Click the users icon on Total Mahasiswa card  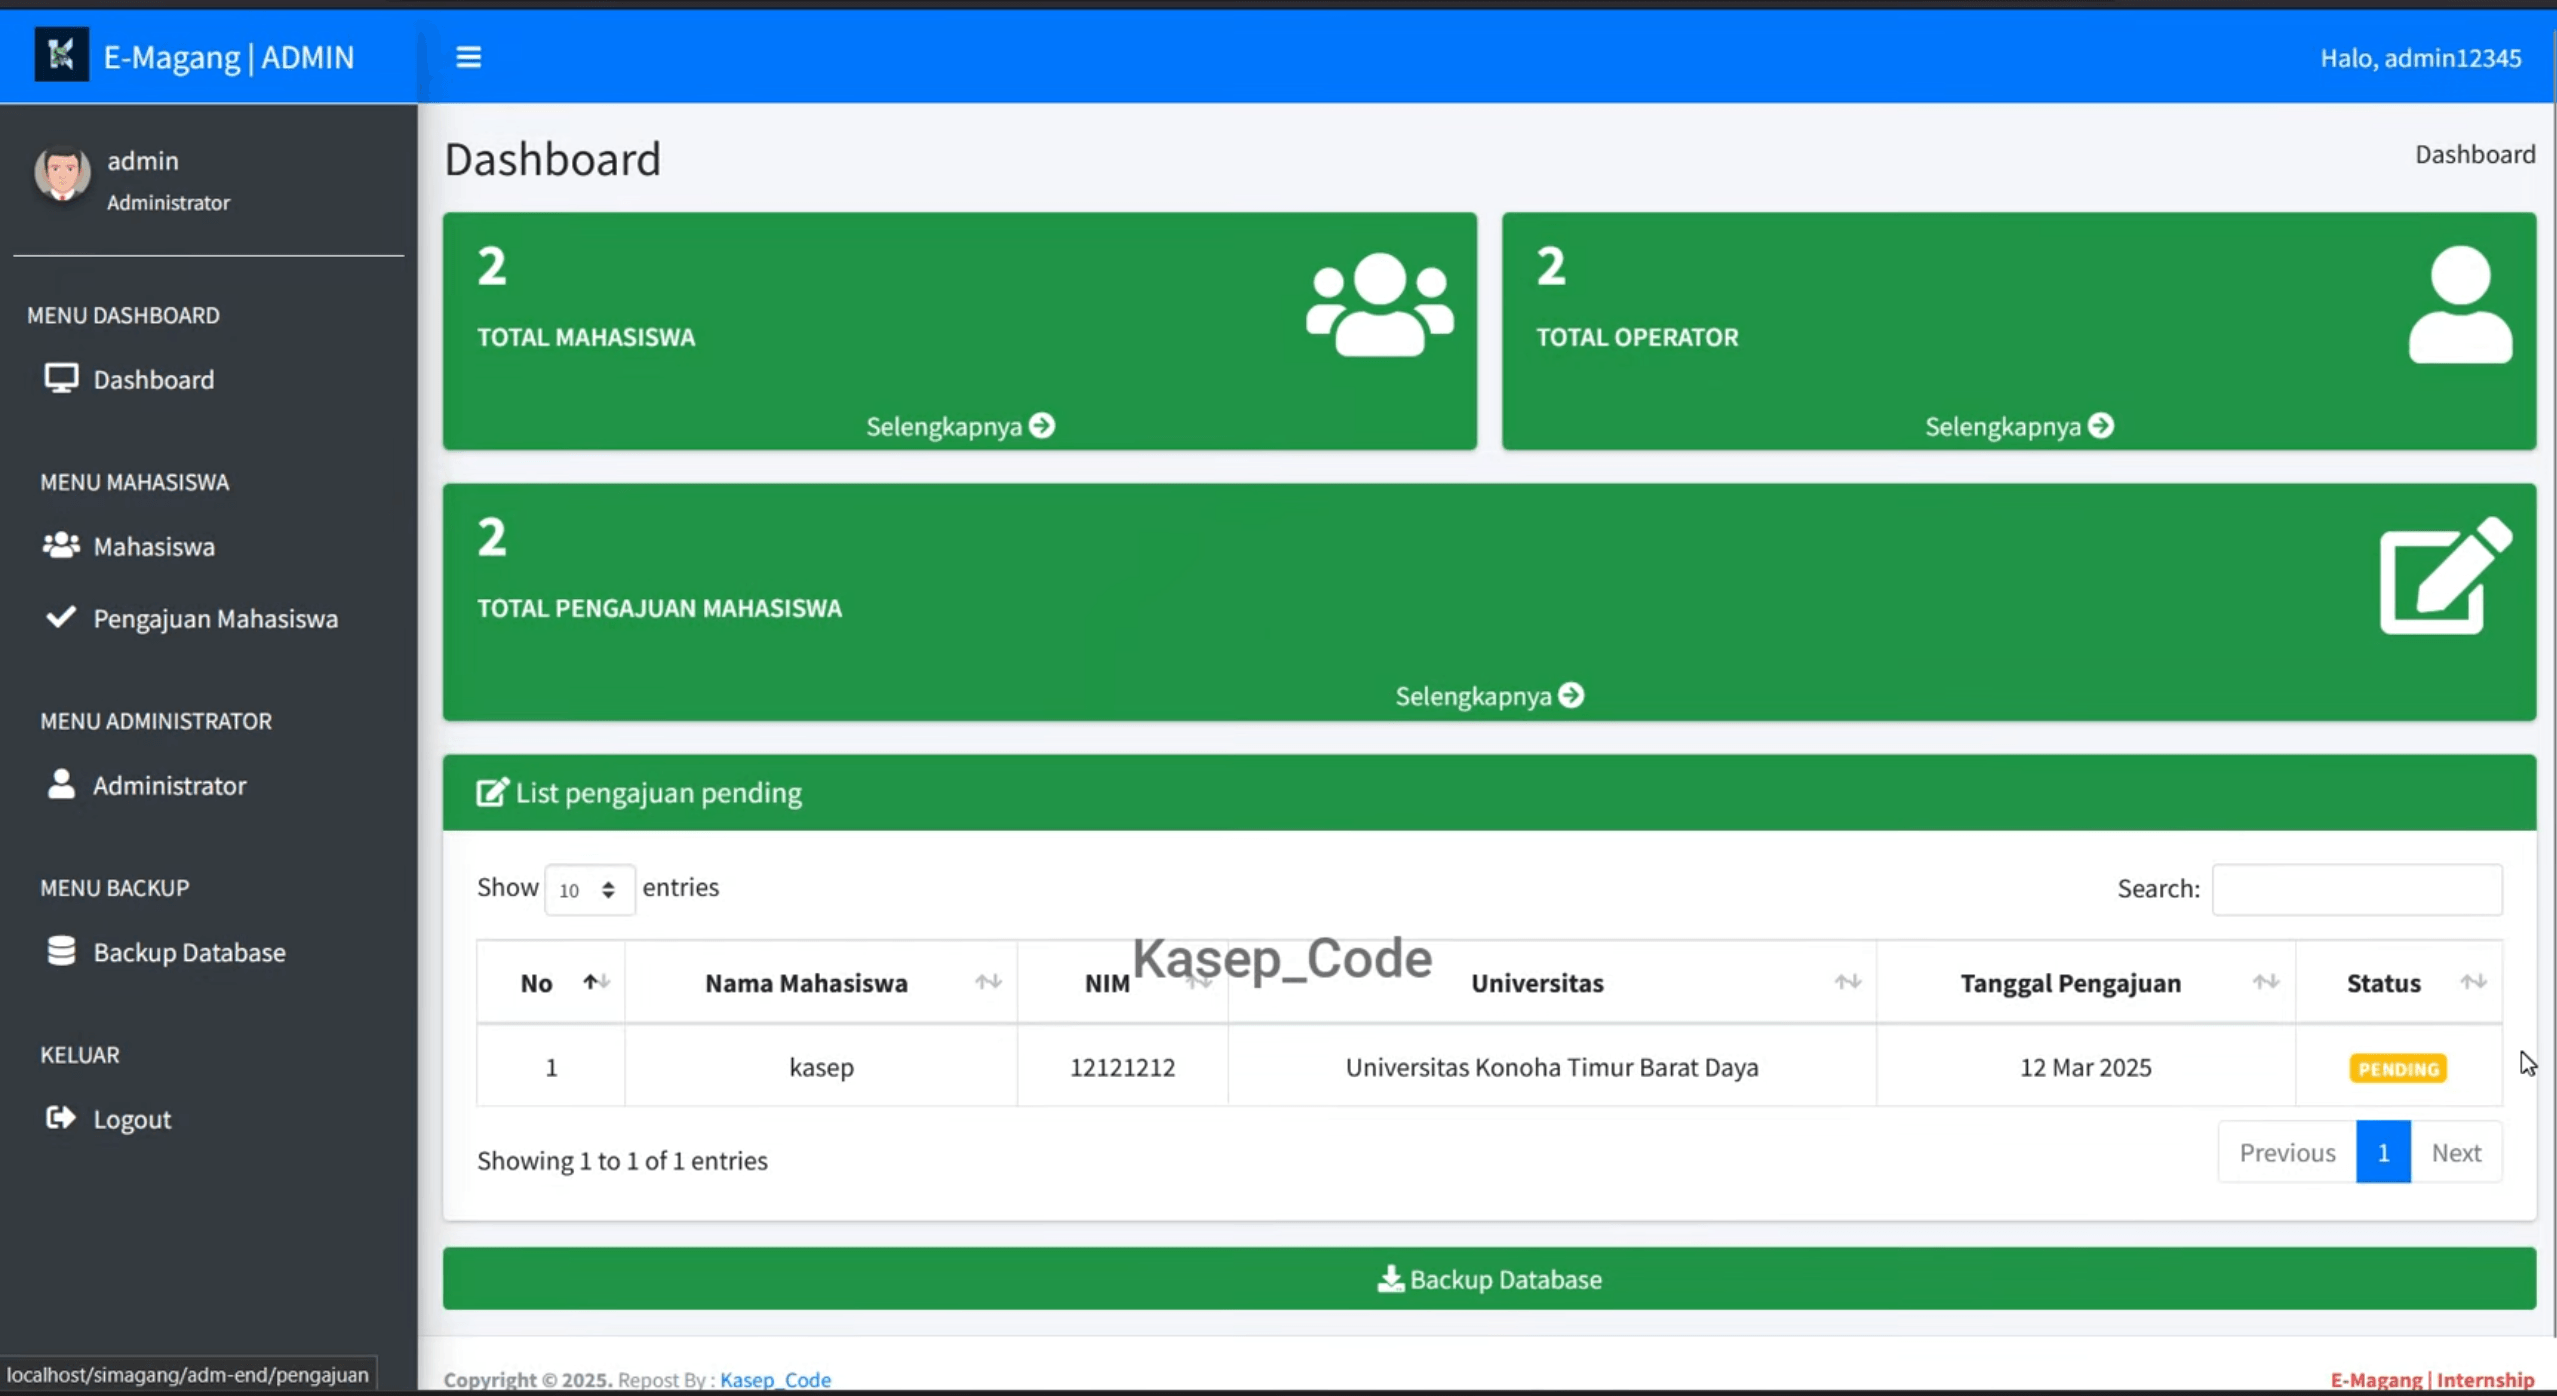(1379, 304)
